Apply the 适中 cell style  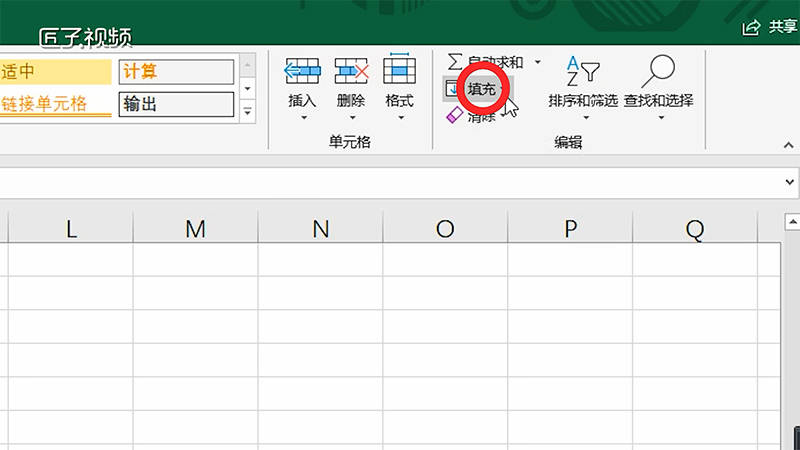coord(55,72)
